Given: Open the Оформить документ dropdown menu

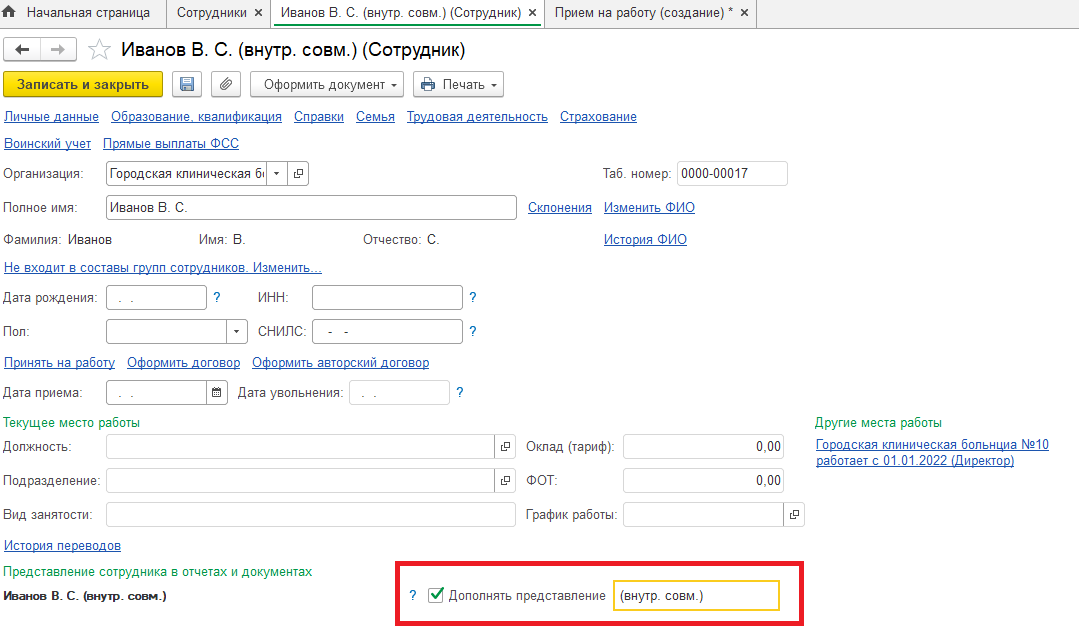Looking at the screenshot, I should [326, 84].
